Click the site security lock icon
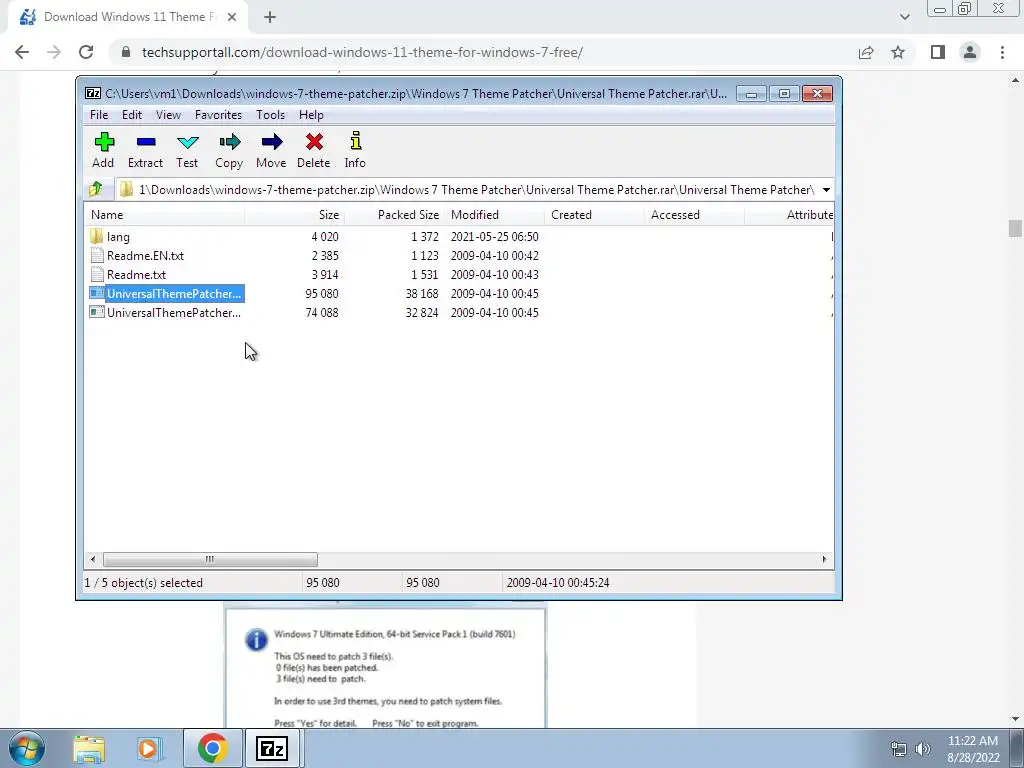Viewport: 1024px width, 768px height. click(x=126, y=52)
